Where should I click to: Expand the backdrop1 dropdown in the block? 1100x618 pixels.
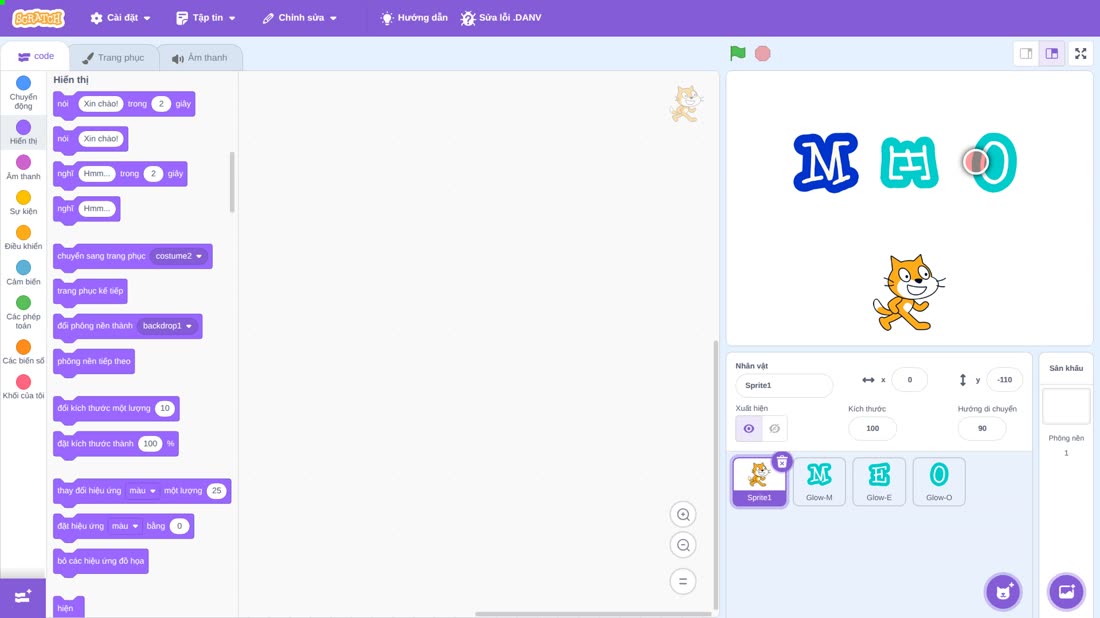[167, 325]
